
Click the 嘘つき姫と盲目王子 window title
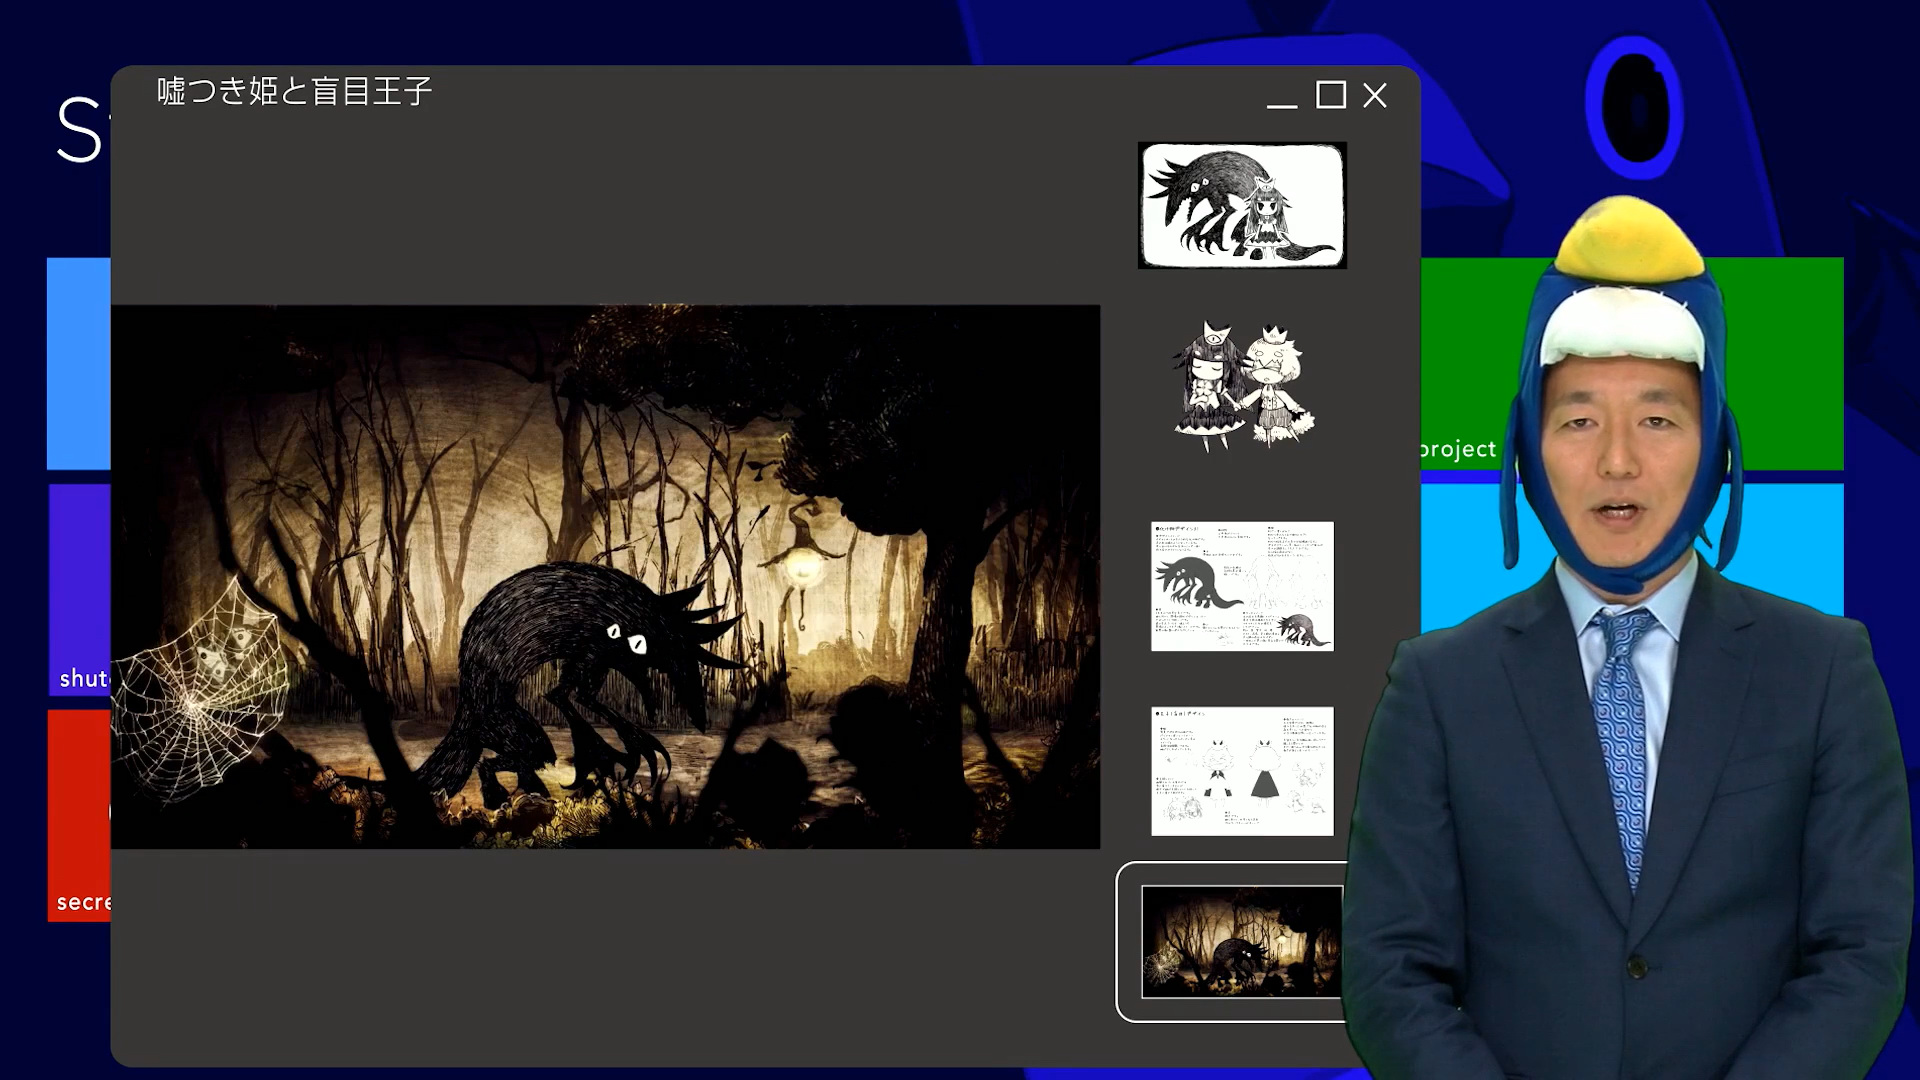[x=294, y=92]
